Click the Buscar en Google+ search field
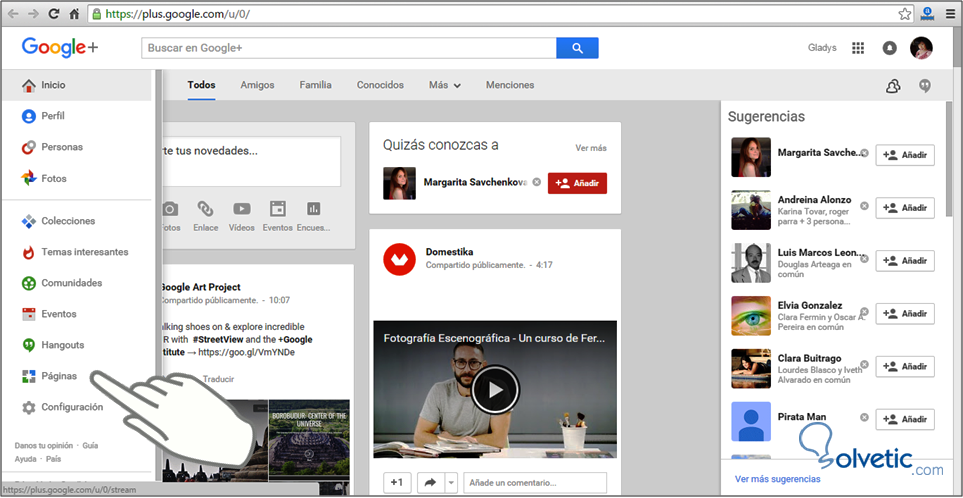 (x=349, y=48)
